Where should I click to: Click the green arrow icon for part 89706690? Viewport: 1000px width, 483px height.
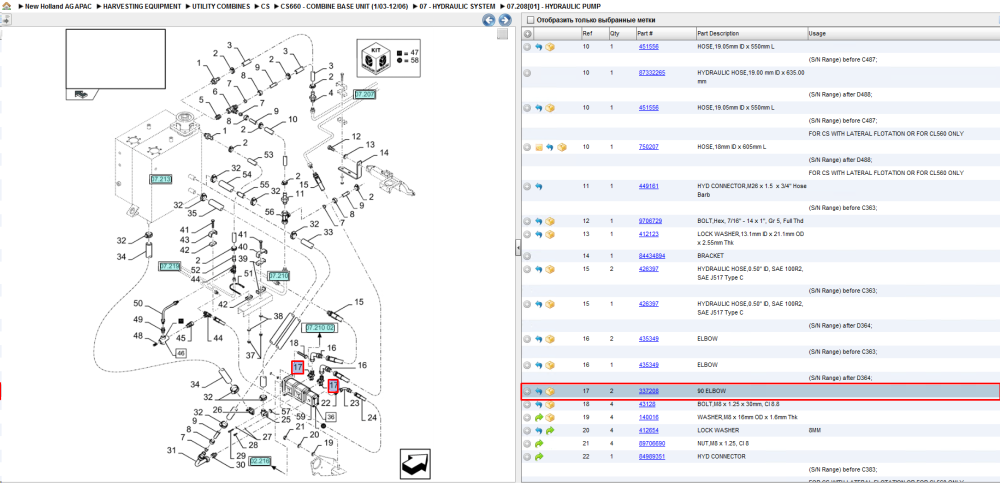[539, 443]
